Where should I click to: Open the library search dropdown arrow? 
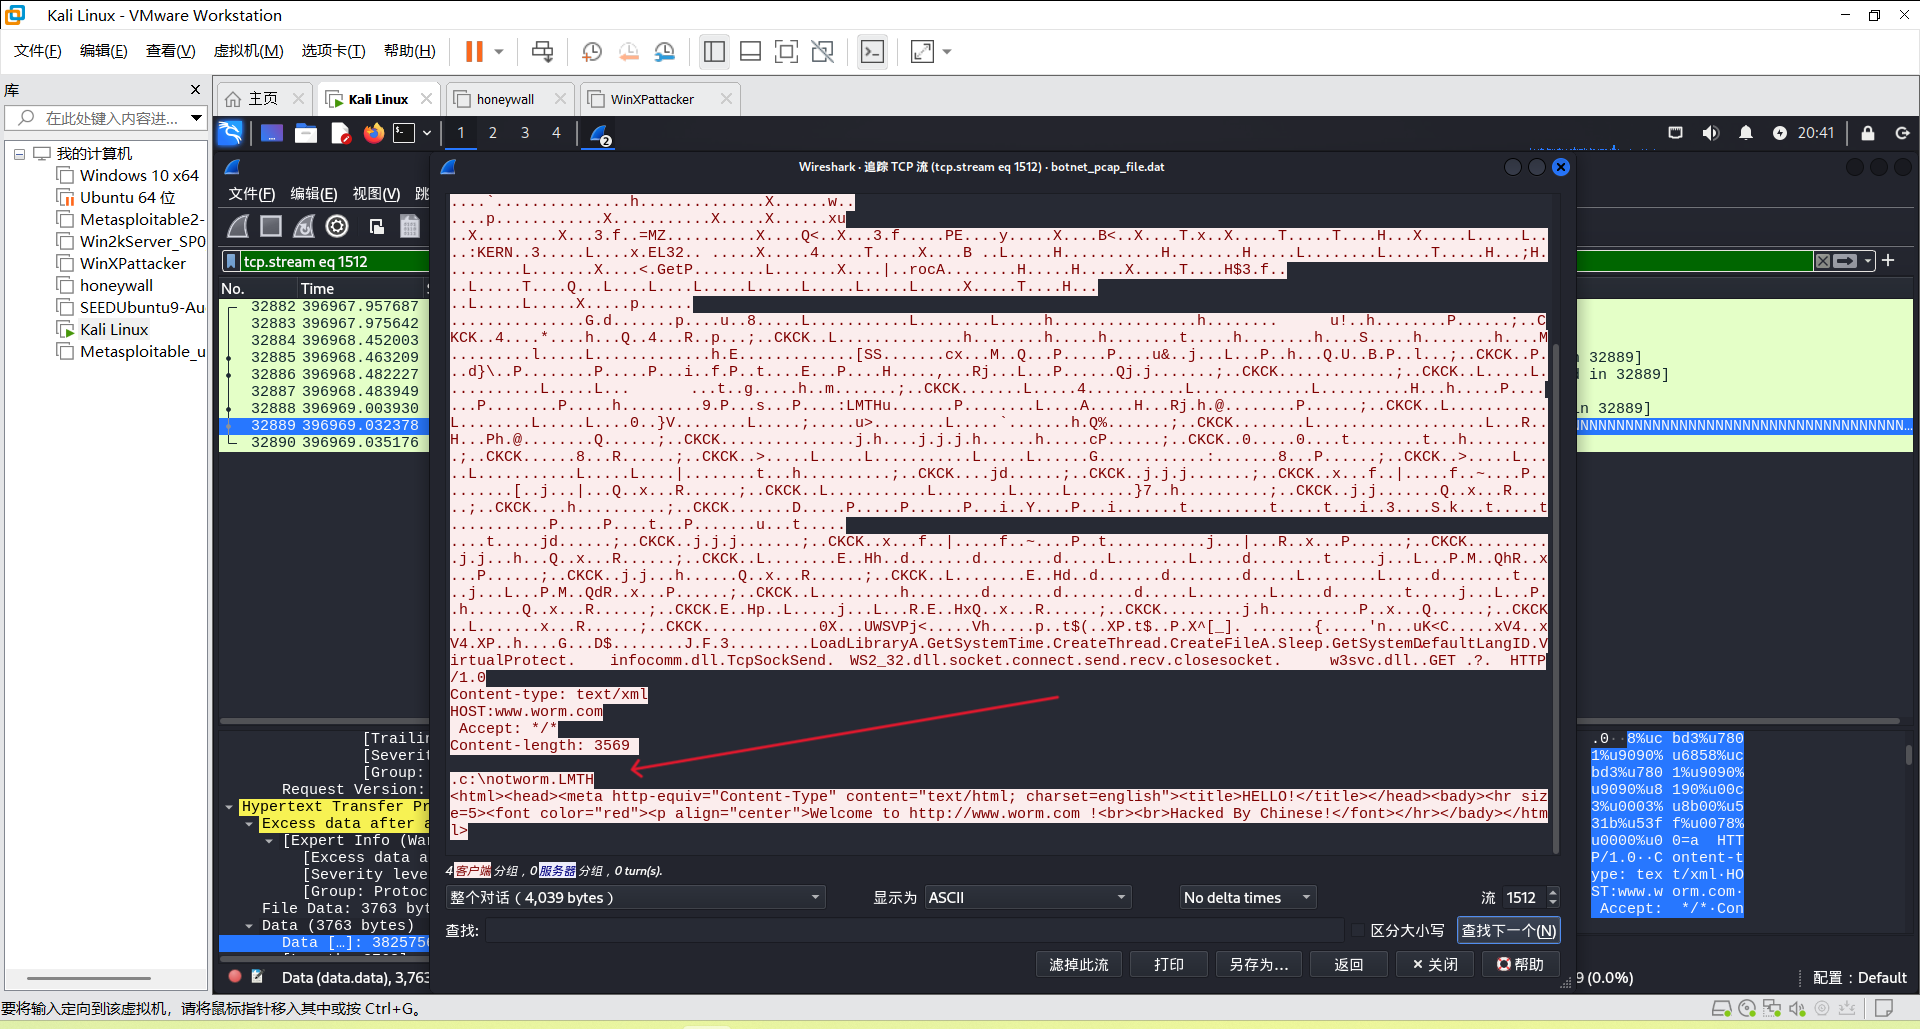[196, 118]
